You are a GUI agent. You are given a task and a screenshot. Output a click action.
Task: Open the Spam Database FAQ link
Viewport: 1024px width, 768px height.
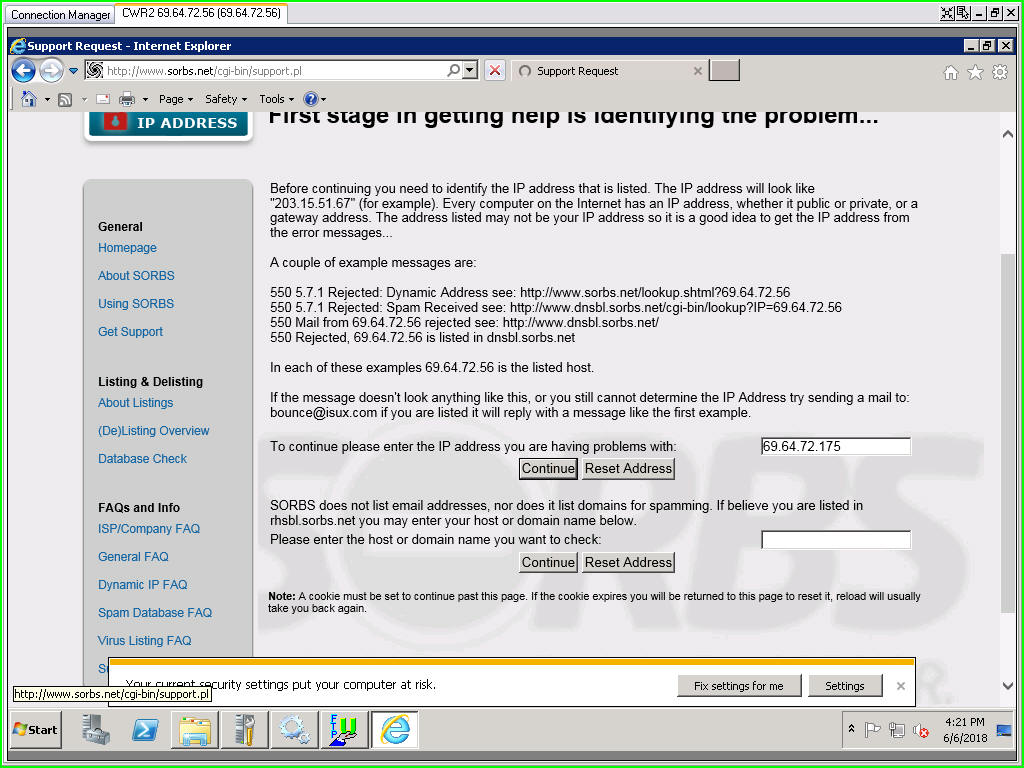155,613
